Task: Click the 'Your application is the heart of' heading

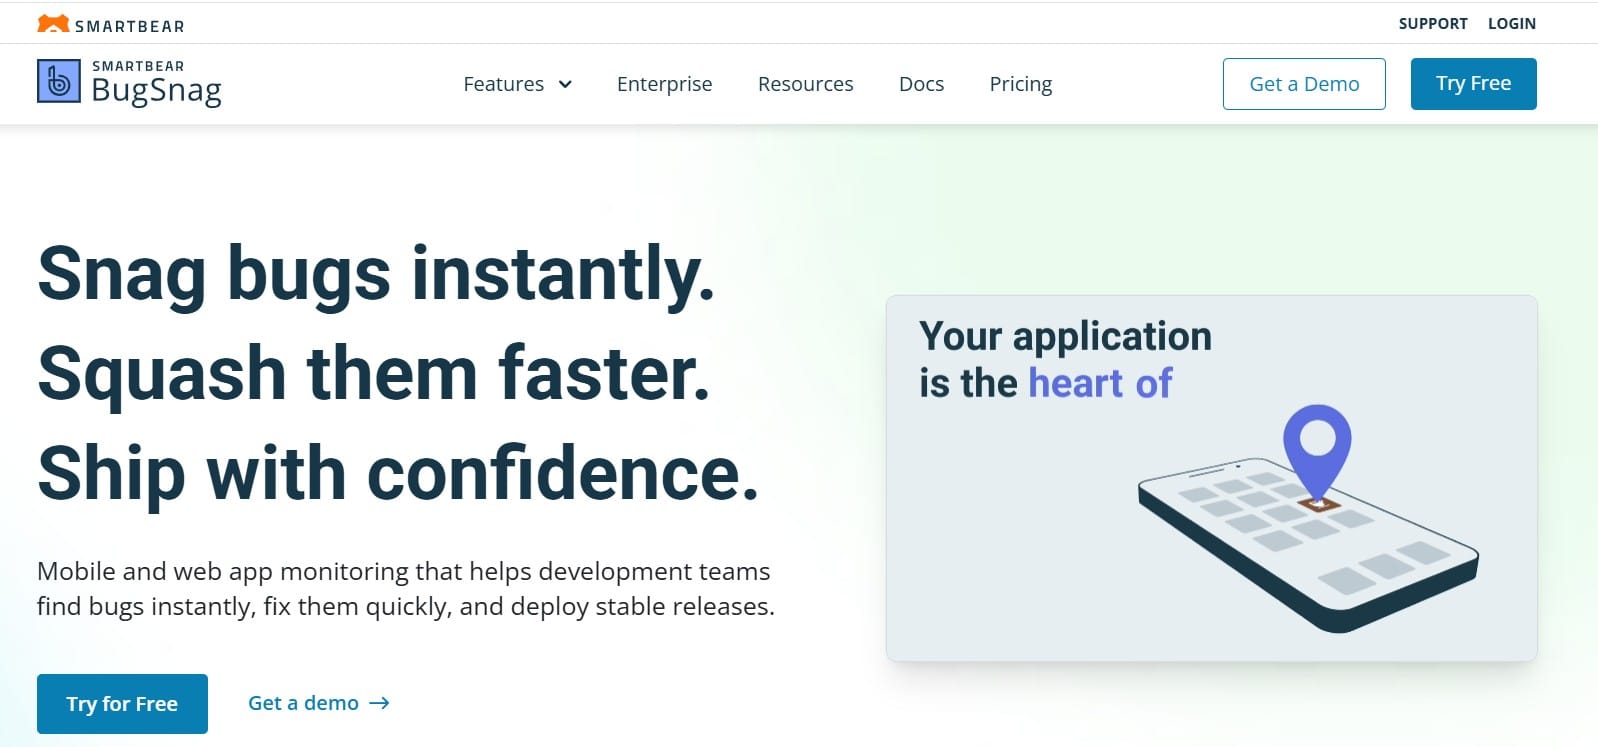Action: coord(1064,360)
